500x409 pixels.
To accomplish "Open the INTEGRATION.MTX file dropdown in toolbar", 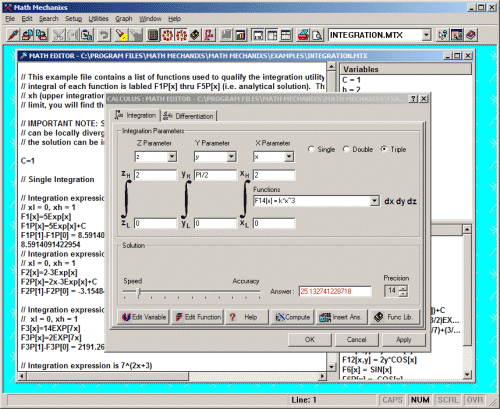I will (x=426, y=35).
